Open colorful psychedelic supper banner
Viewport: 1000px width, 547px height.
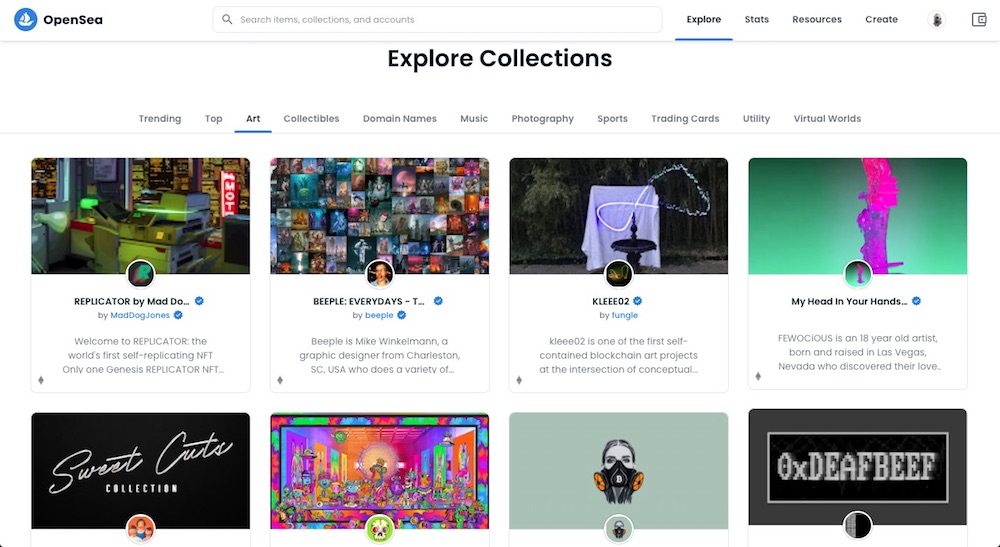coord(379,470)
